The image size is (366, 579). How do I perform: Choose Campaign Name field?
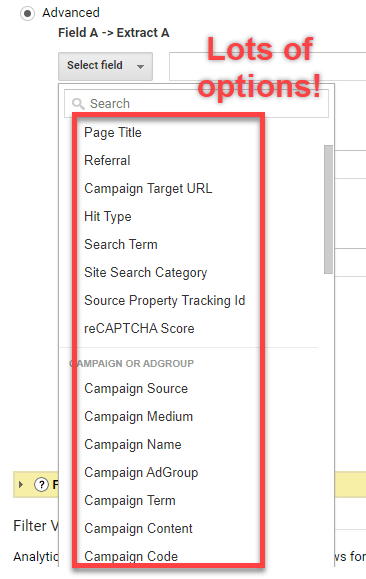[133, 445]
